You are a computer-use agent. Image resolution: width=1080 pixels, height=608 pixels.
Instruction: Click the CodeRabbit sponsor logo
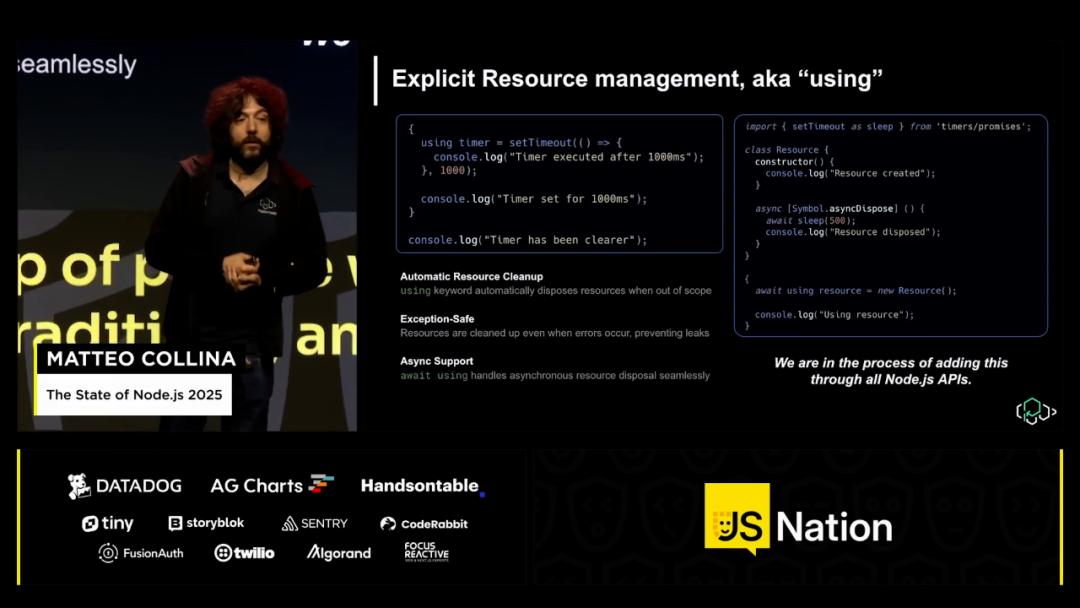coord(423,523)
